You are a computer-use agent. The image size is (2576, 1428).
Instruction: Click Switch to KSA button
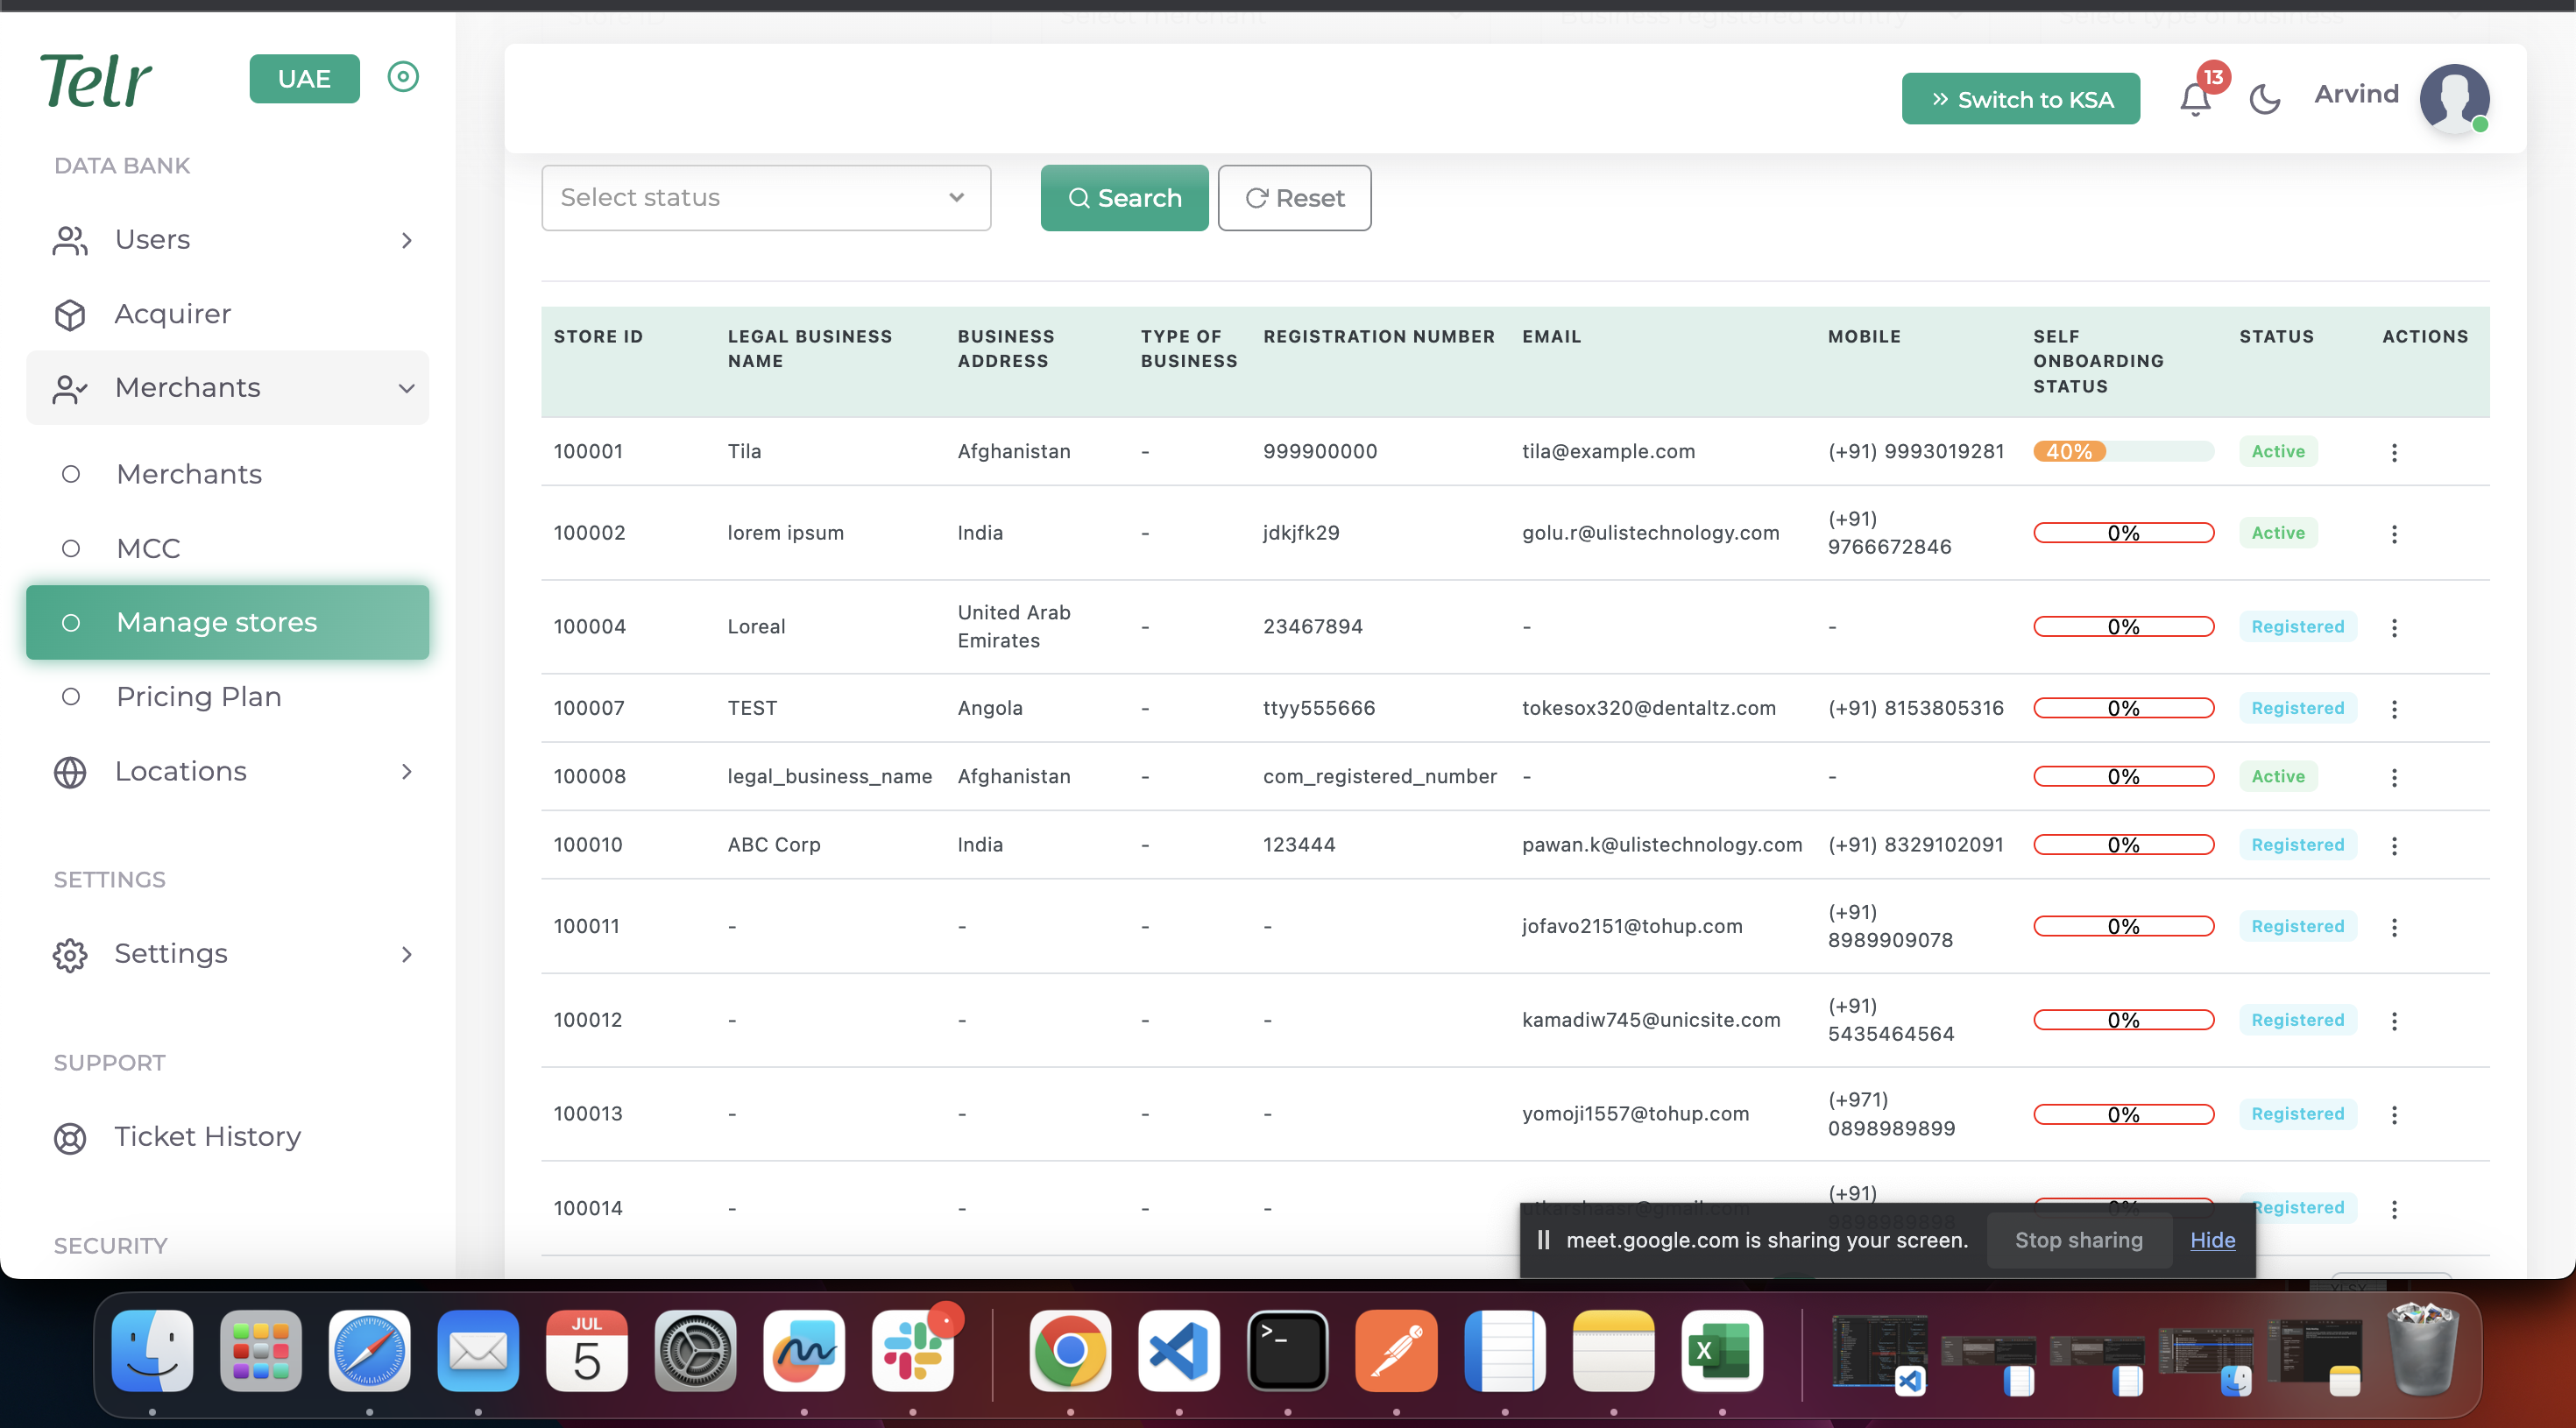coord(2020,99)
